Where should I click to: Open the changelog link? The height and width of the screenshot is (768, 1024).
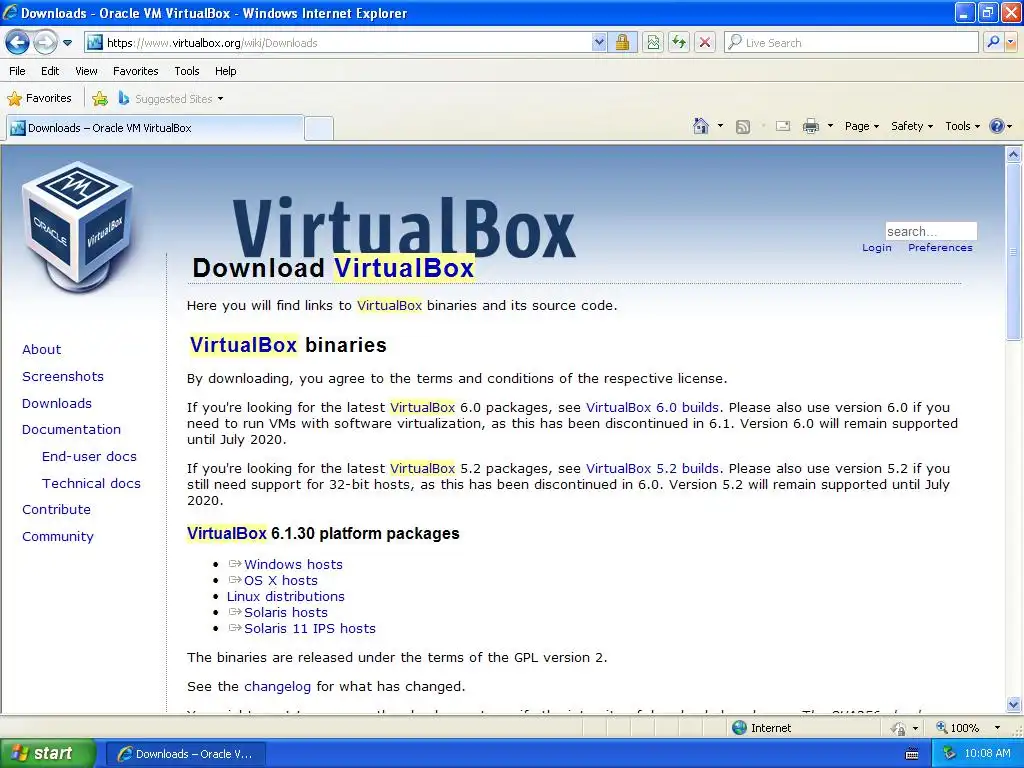[x=278, y=686]
